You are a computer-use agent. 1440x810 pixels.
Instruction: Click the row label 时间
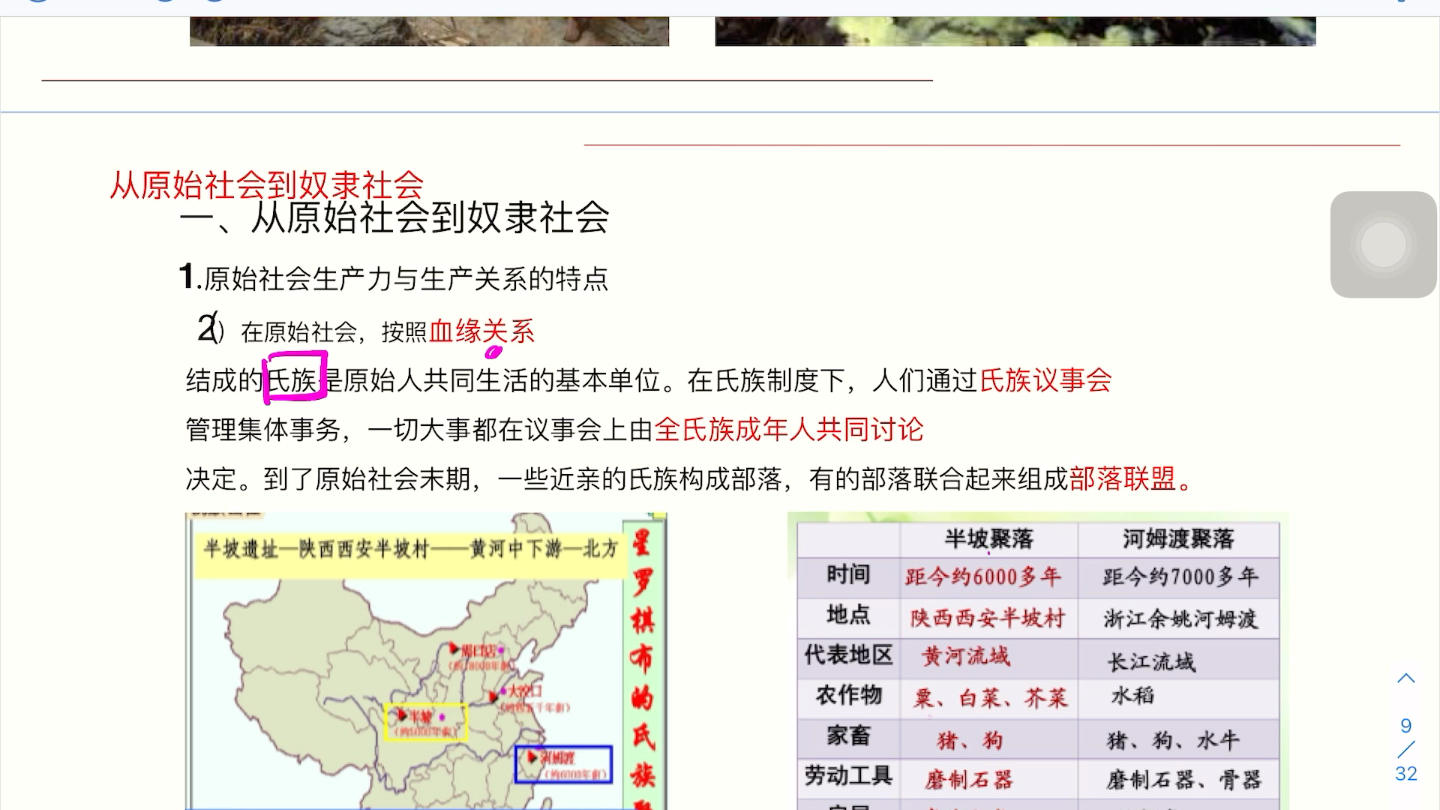[848, 575]
